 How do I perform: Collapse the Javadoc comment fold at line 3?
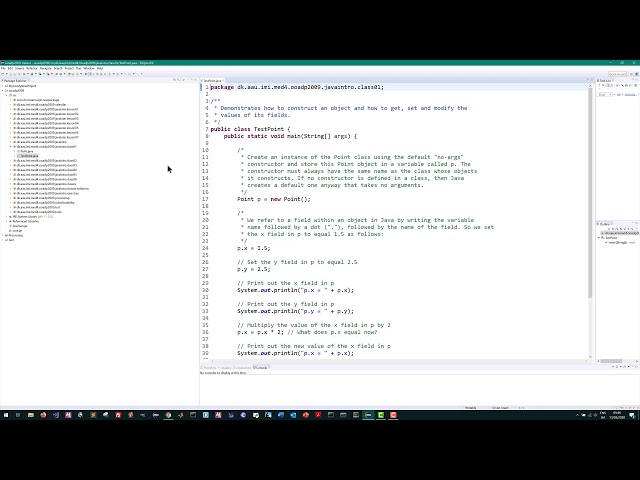click(209, 101)
